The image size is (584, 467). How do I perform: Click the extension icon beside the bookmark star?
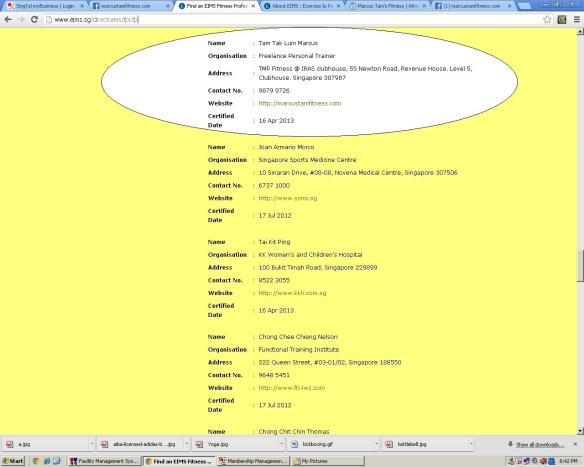(562, 19)
